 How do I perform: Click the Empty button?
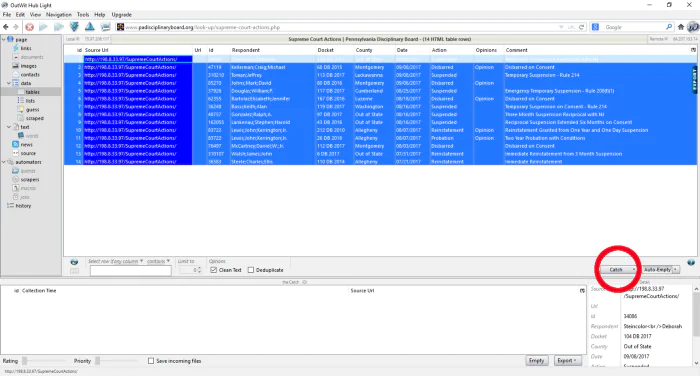536,361
